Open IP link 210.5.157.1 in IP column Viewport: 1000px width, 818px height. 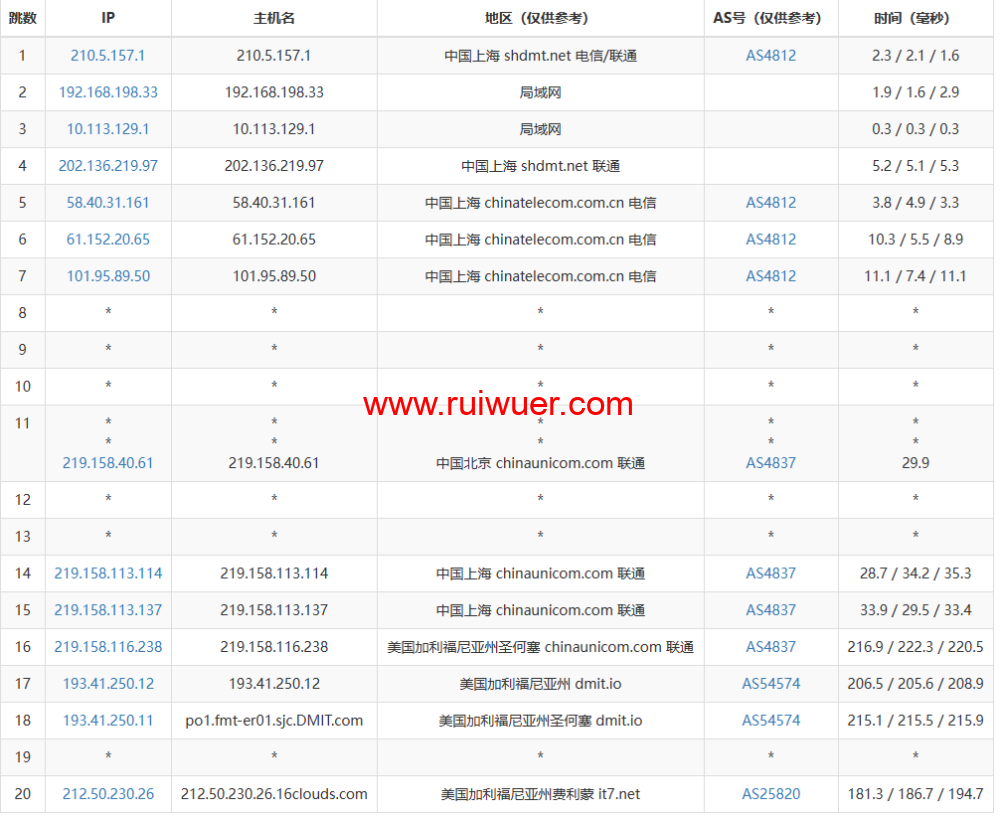[x=108, y=56]
